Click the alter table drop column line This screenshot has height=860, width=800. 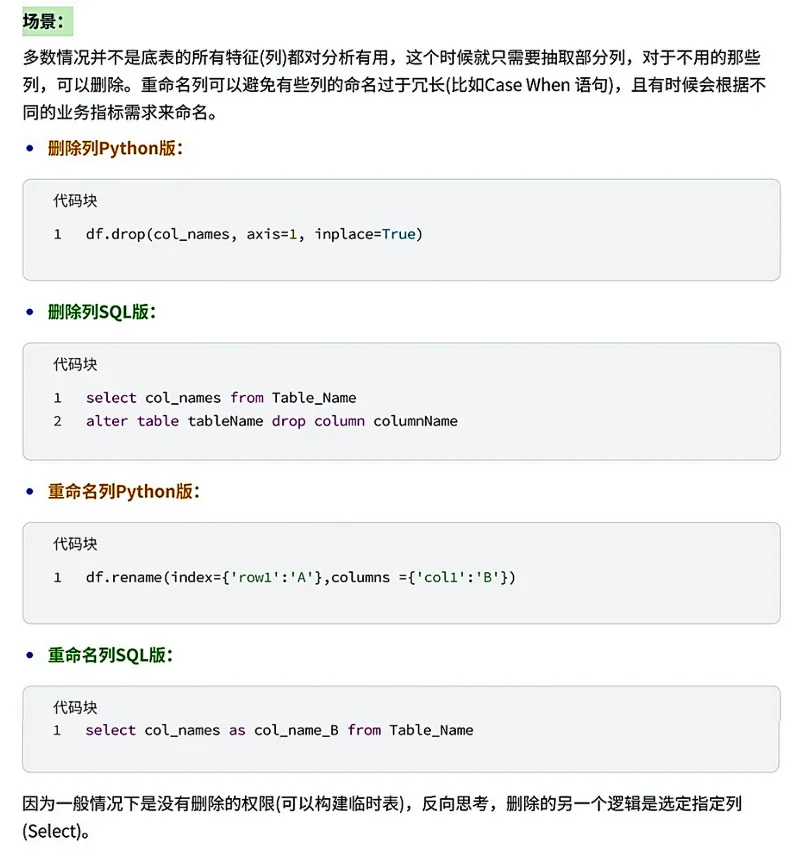[x=271, y=421]
